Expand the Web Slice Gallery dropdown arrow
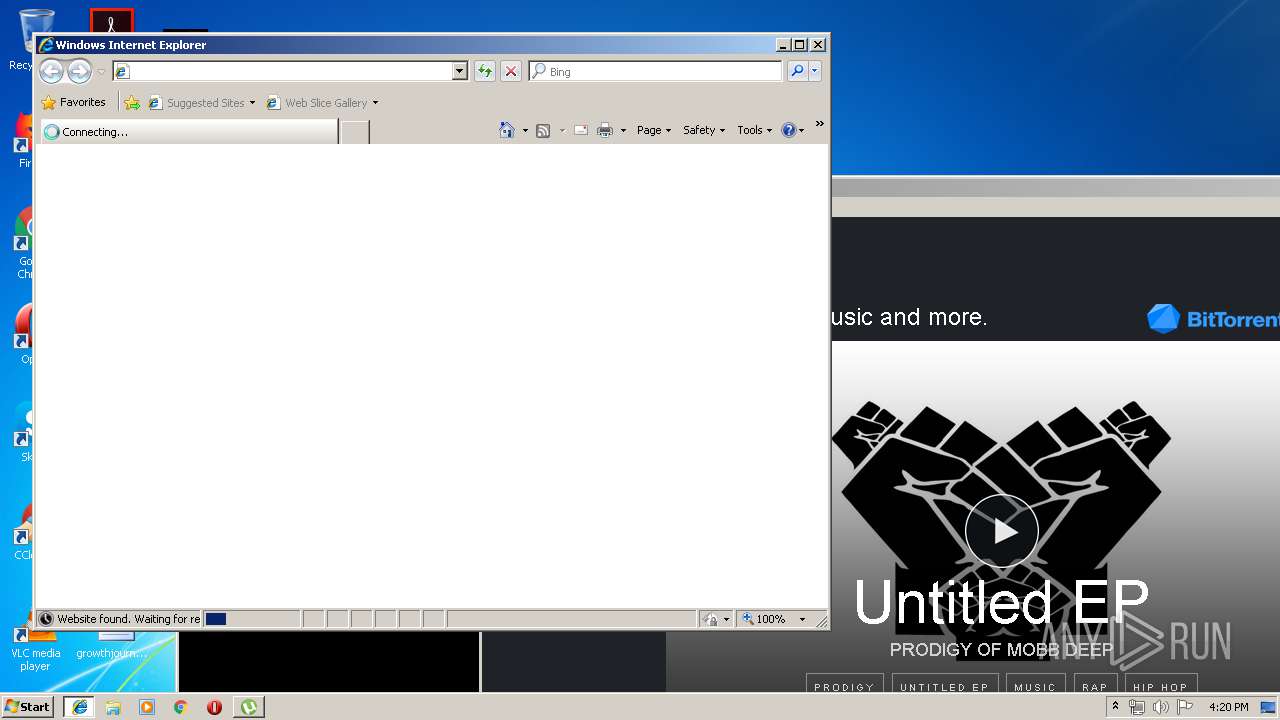Image resolution: width=1280 pixels, height=720 pixels. 375,103
